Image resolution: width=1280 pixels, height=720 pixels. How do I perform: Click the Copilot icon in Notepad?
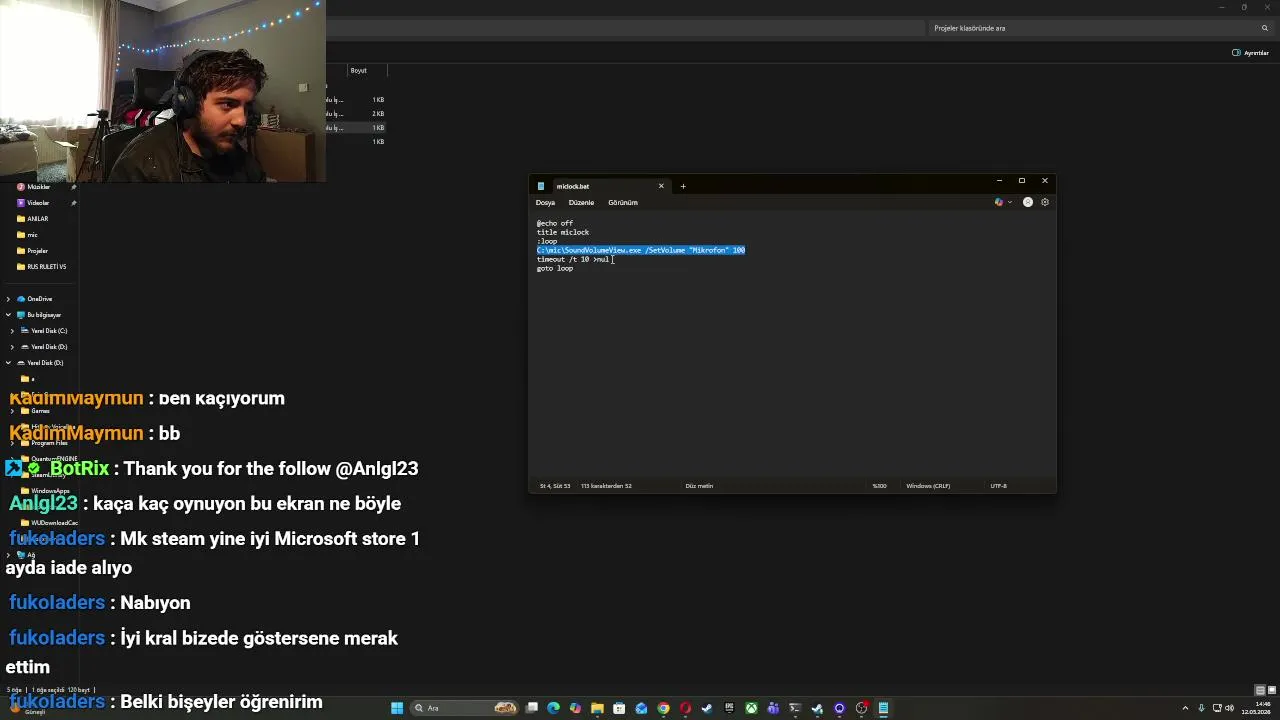point(998,202)
